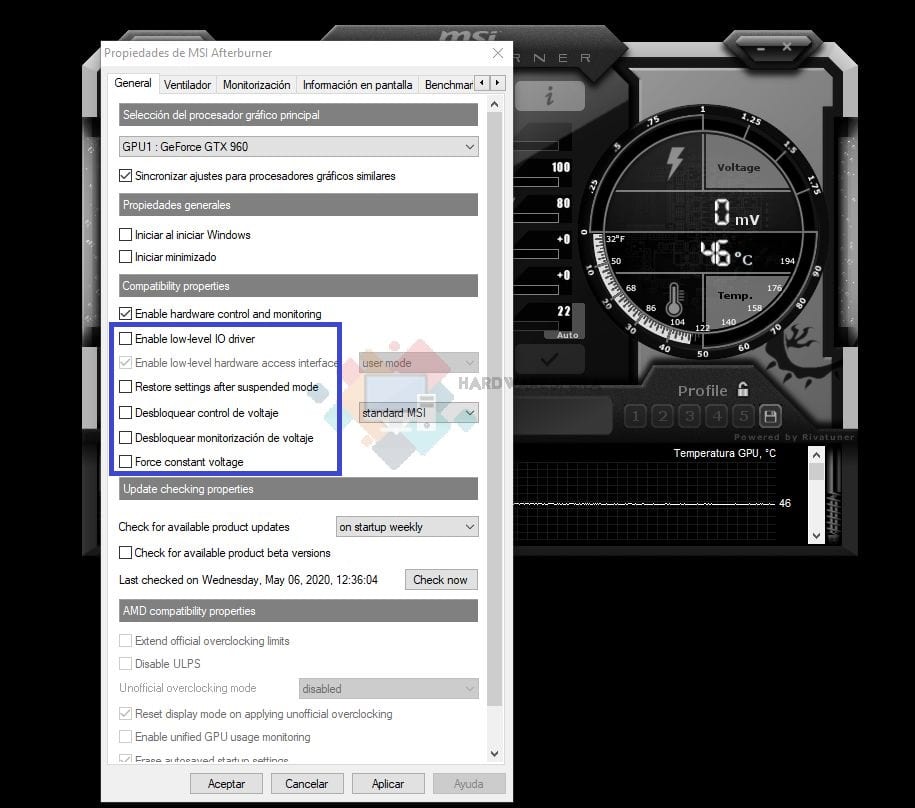Image resolution: width=915 pixels, height=808 pixels.
Task: Toggle Extend official overclocking limits
Action: 125,641
